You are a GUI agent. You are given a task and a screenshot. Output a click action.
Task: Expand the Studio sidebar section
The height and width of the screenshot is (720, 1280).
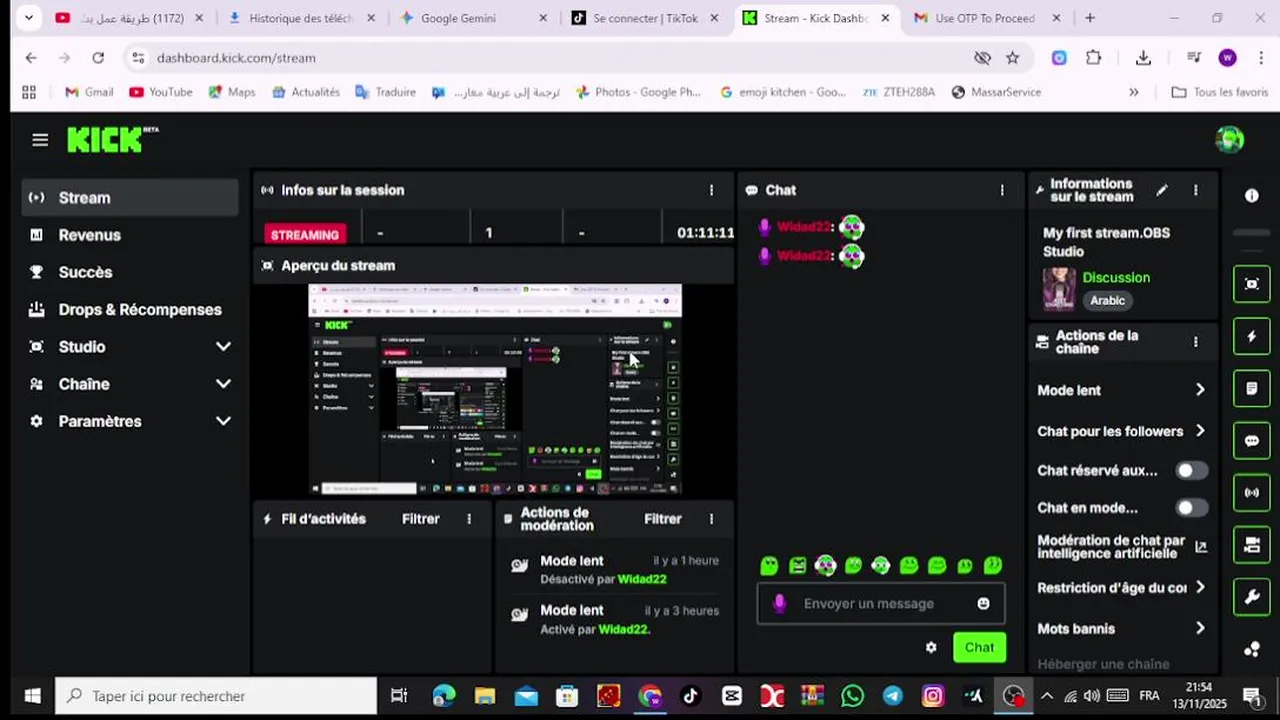click(223, 347)
